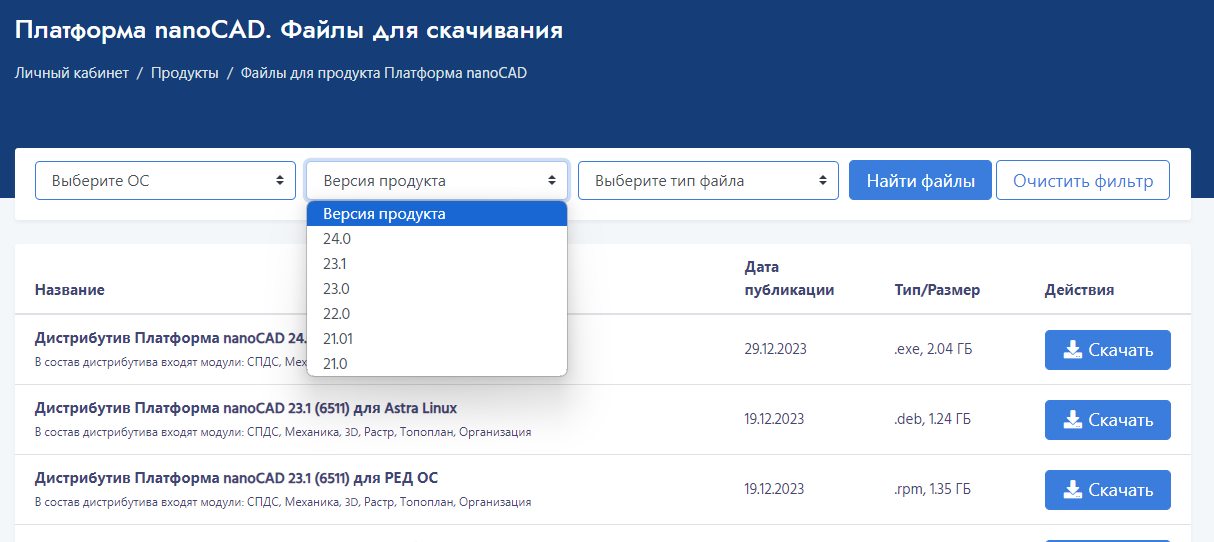
Task: Click the '.deb, 1.24 ГБ' cell
Action: click(x=933, y=420)
